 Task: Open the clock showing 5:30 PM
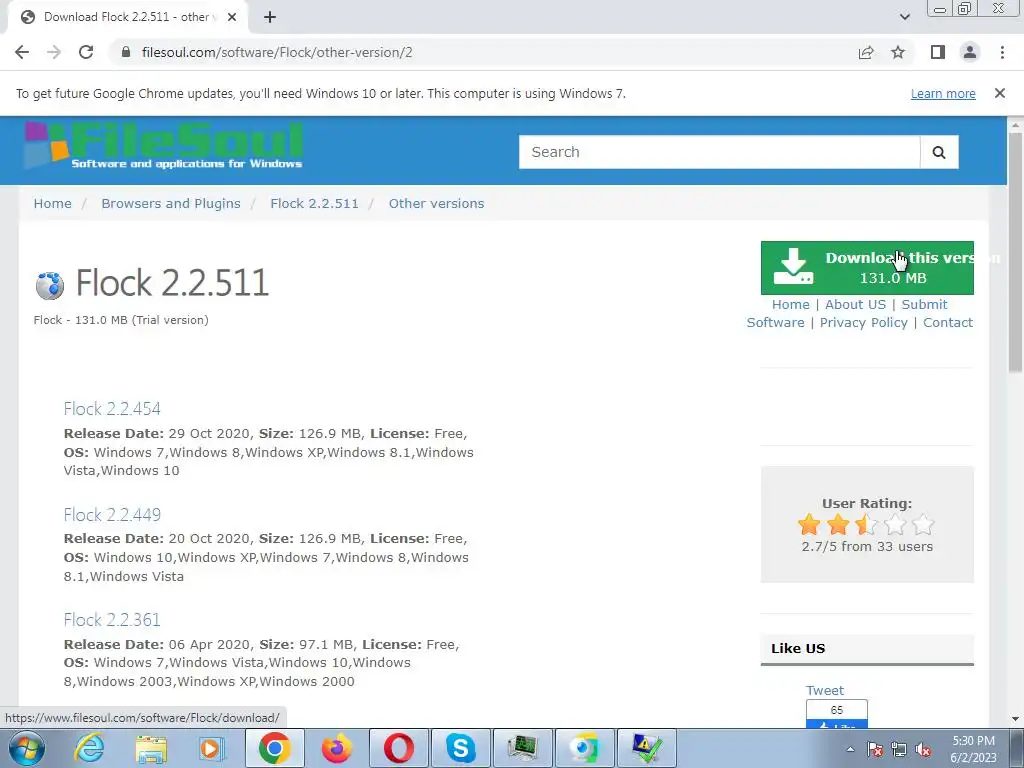pyautogui.click(x=973, y=749)
